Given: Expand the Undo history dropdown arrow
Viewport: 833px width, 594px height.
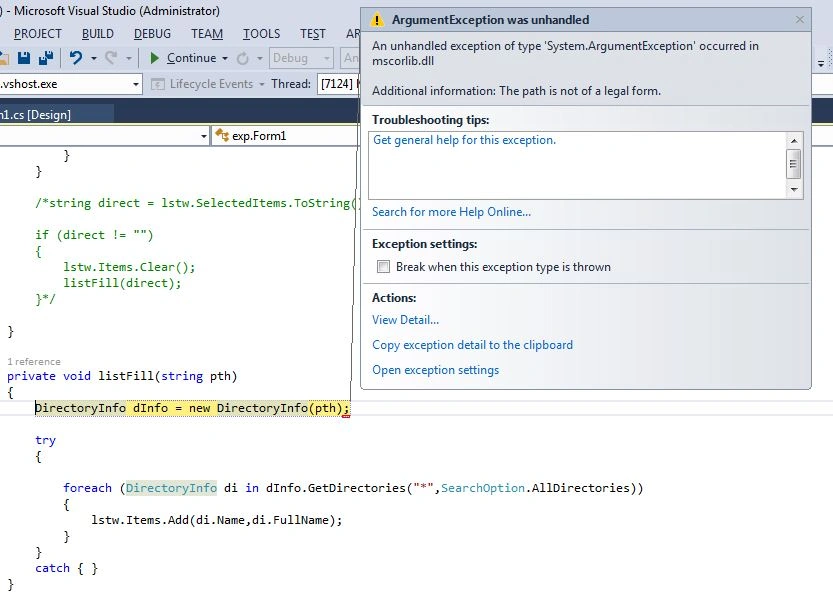Looking at the screenshot, I should pyautogui.click(x=94, y=58).
